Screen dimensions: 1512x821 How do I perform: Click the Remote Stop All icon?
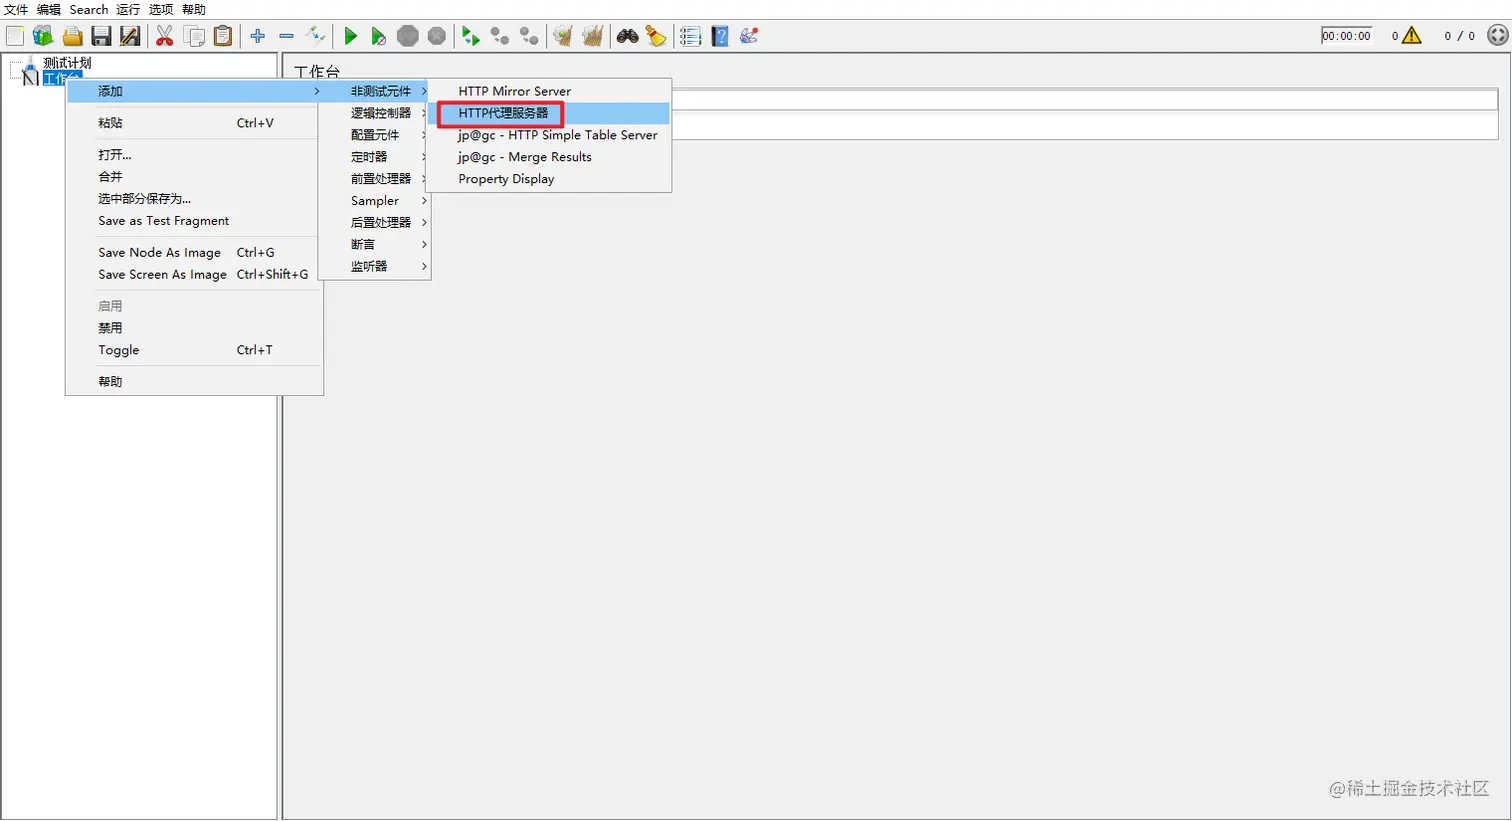pos(500,36)
